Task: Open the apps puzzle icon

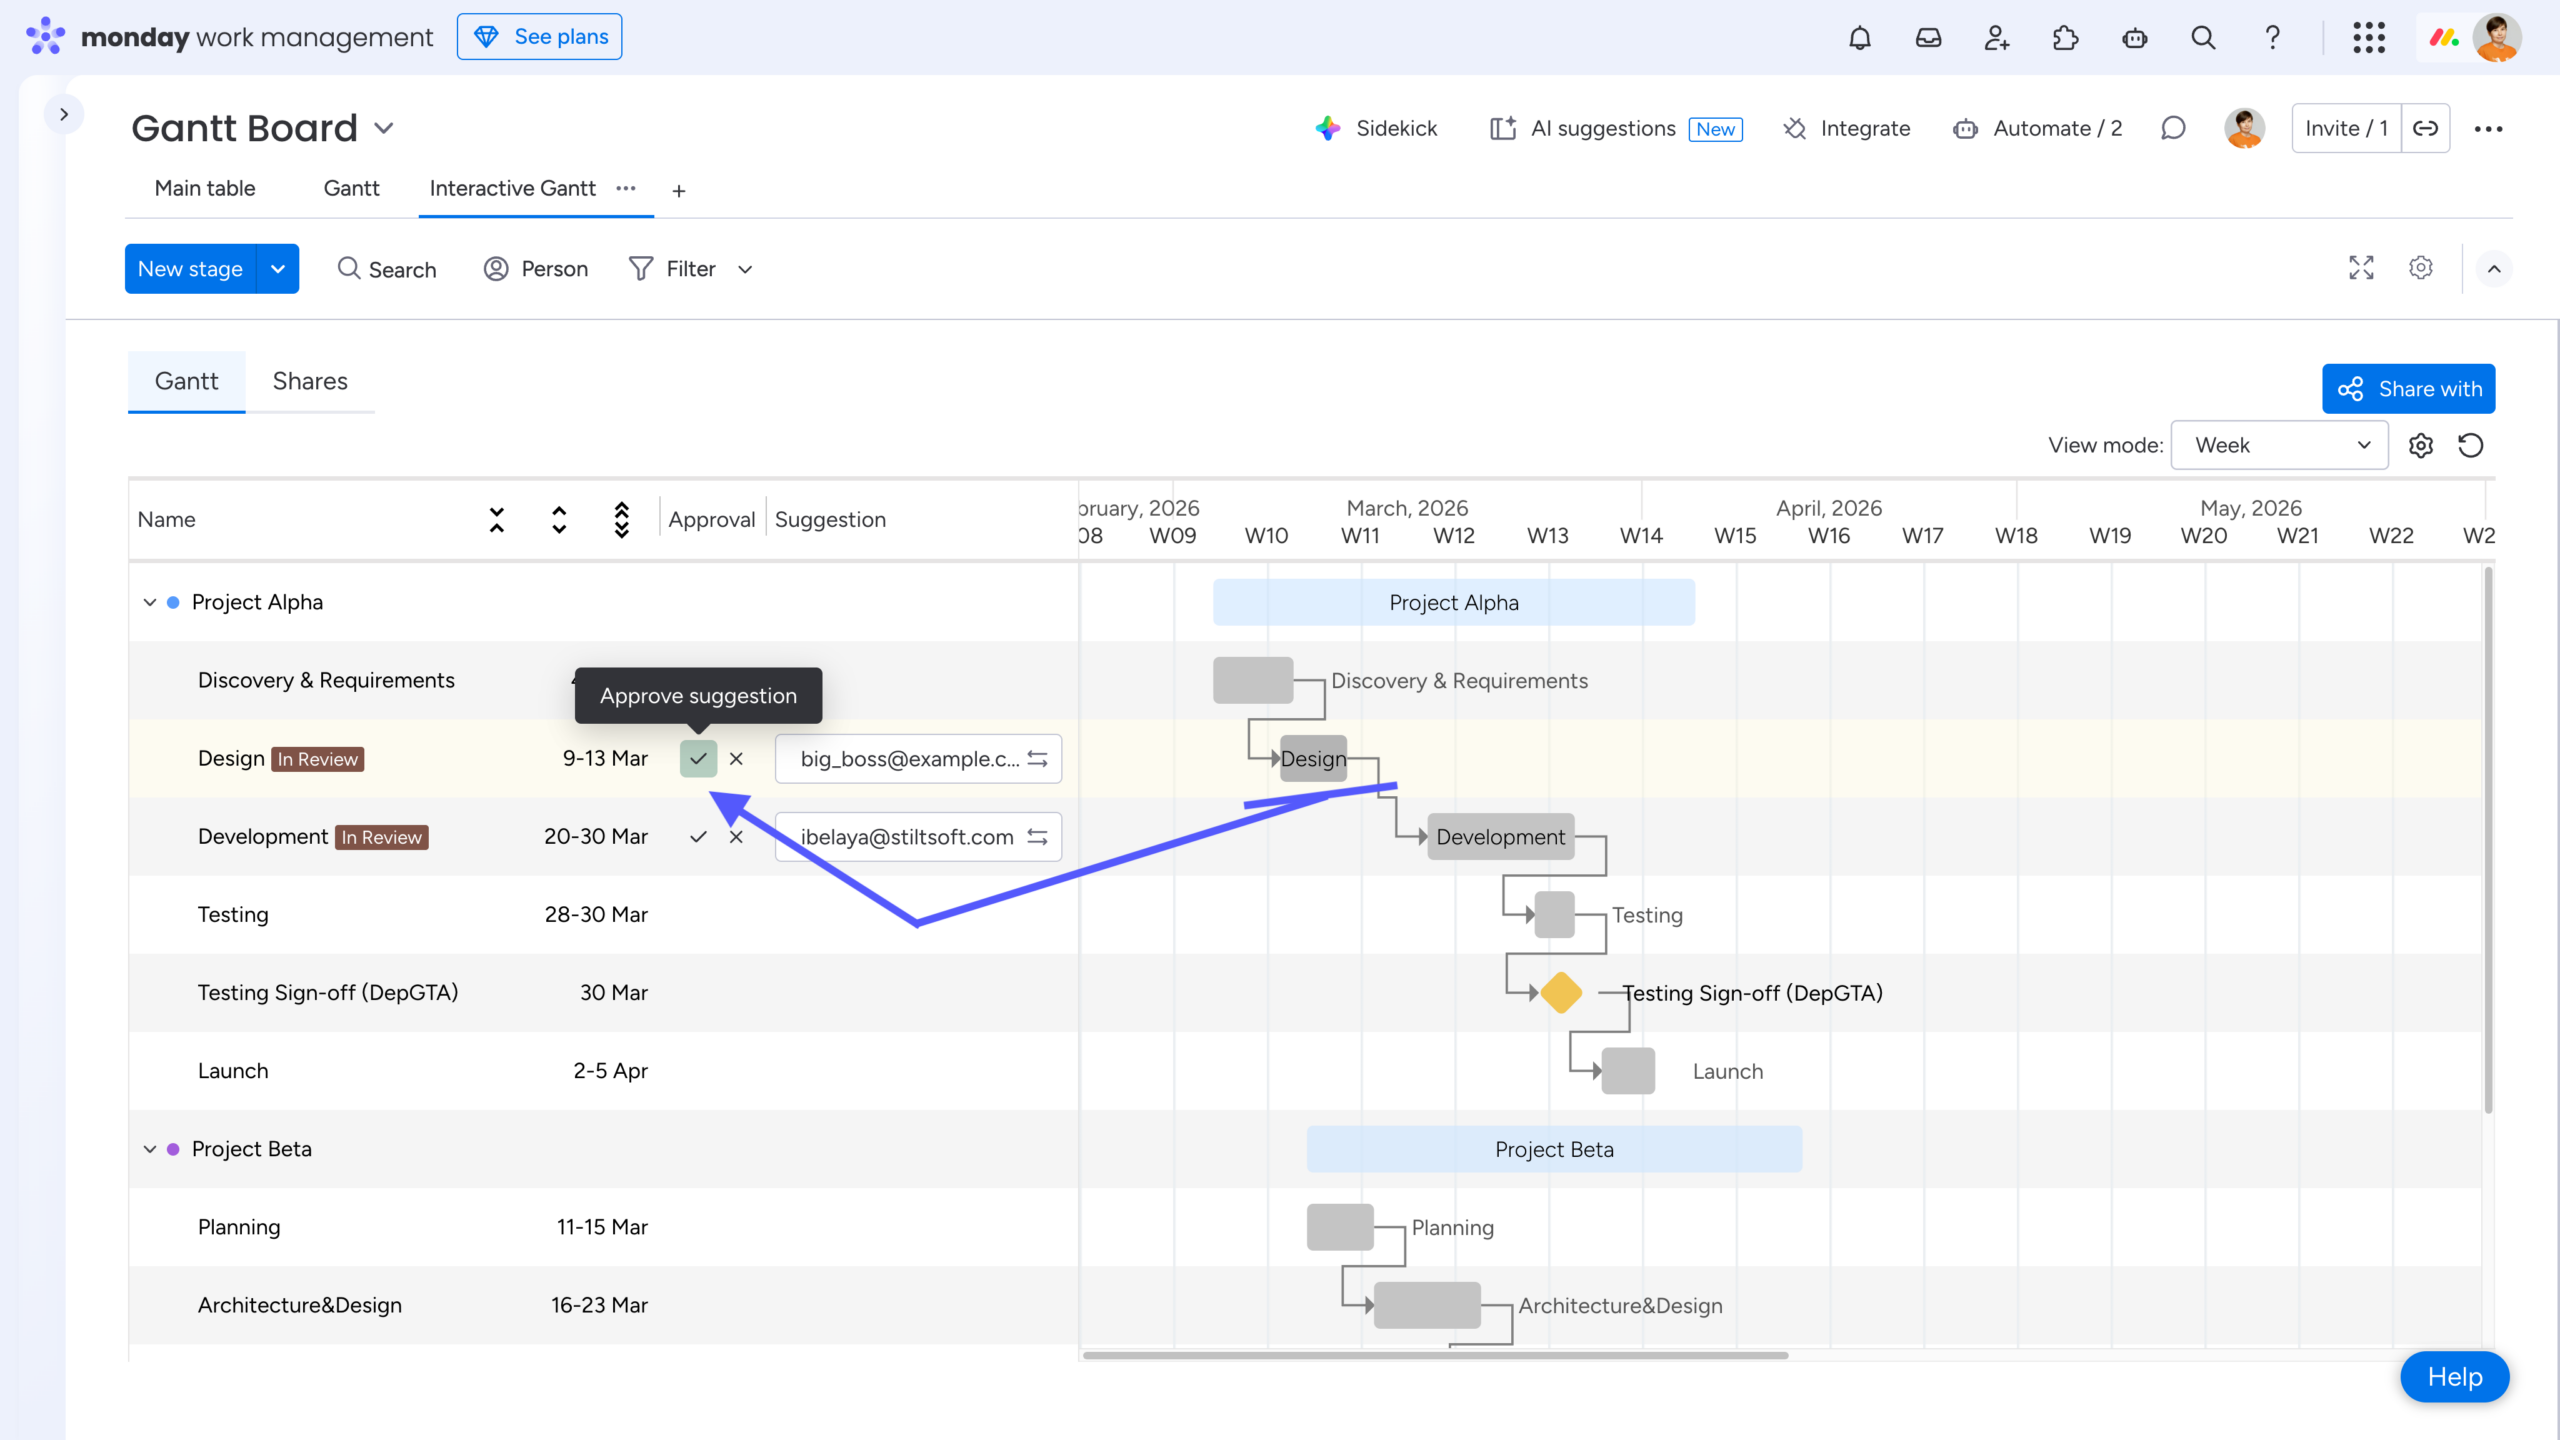Action: pos(2065,37)
